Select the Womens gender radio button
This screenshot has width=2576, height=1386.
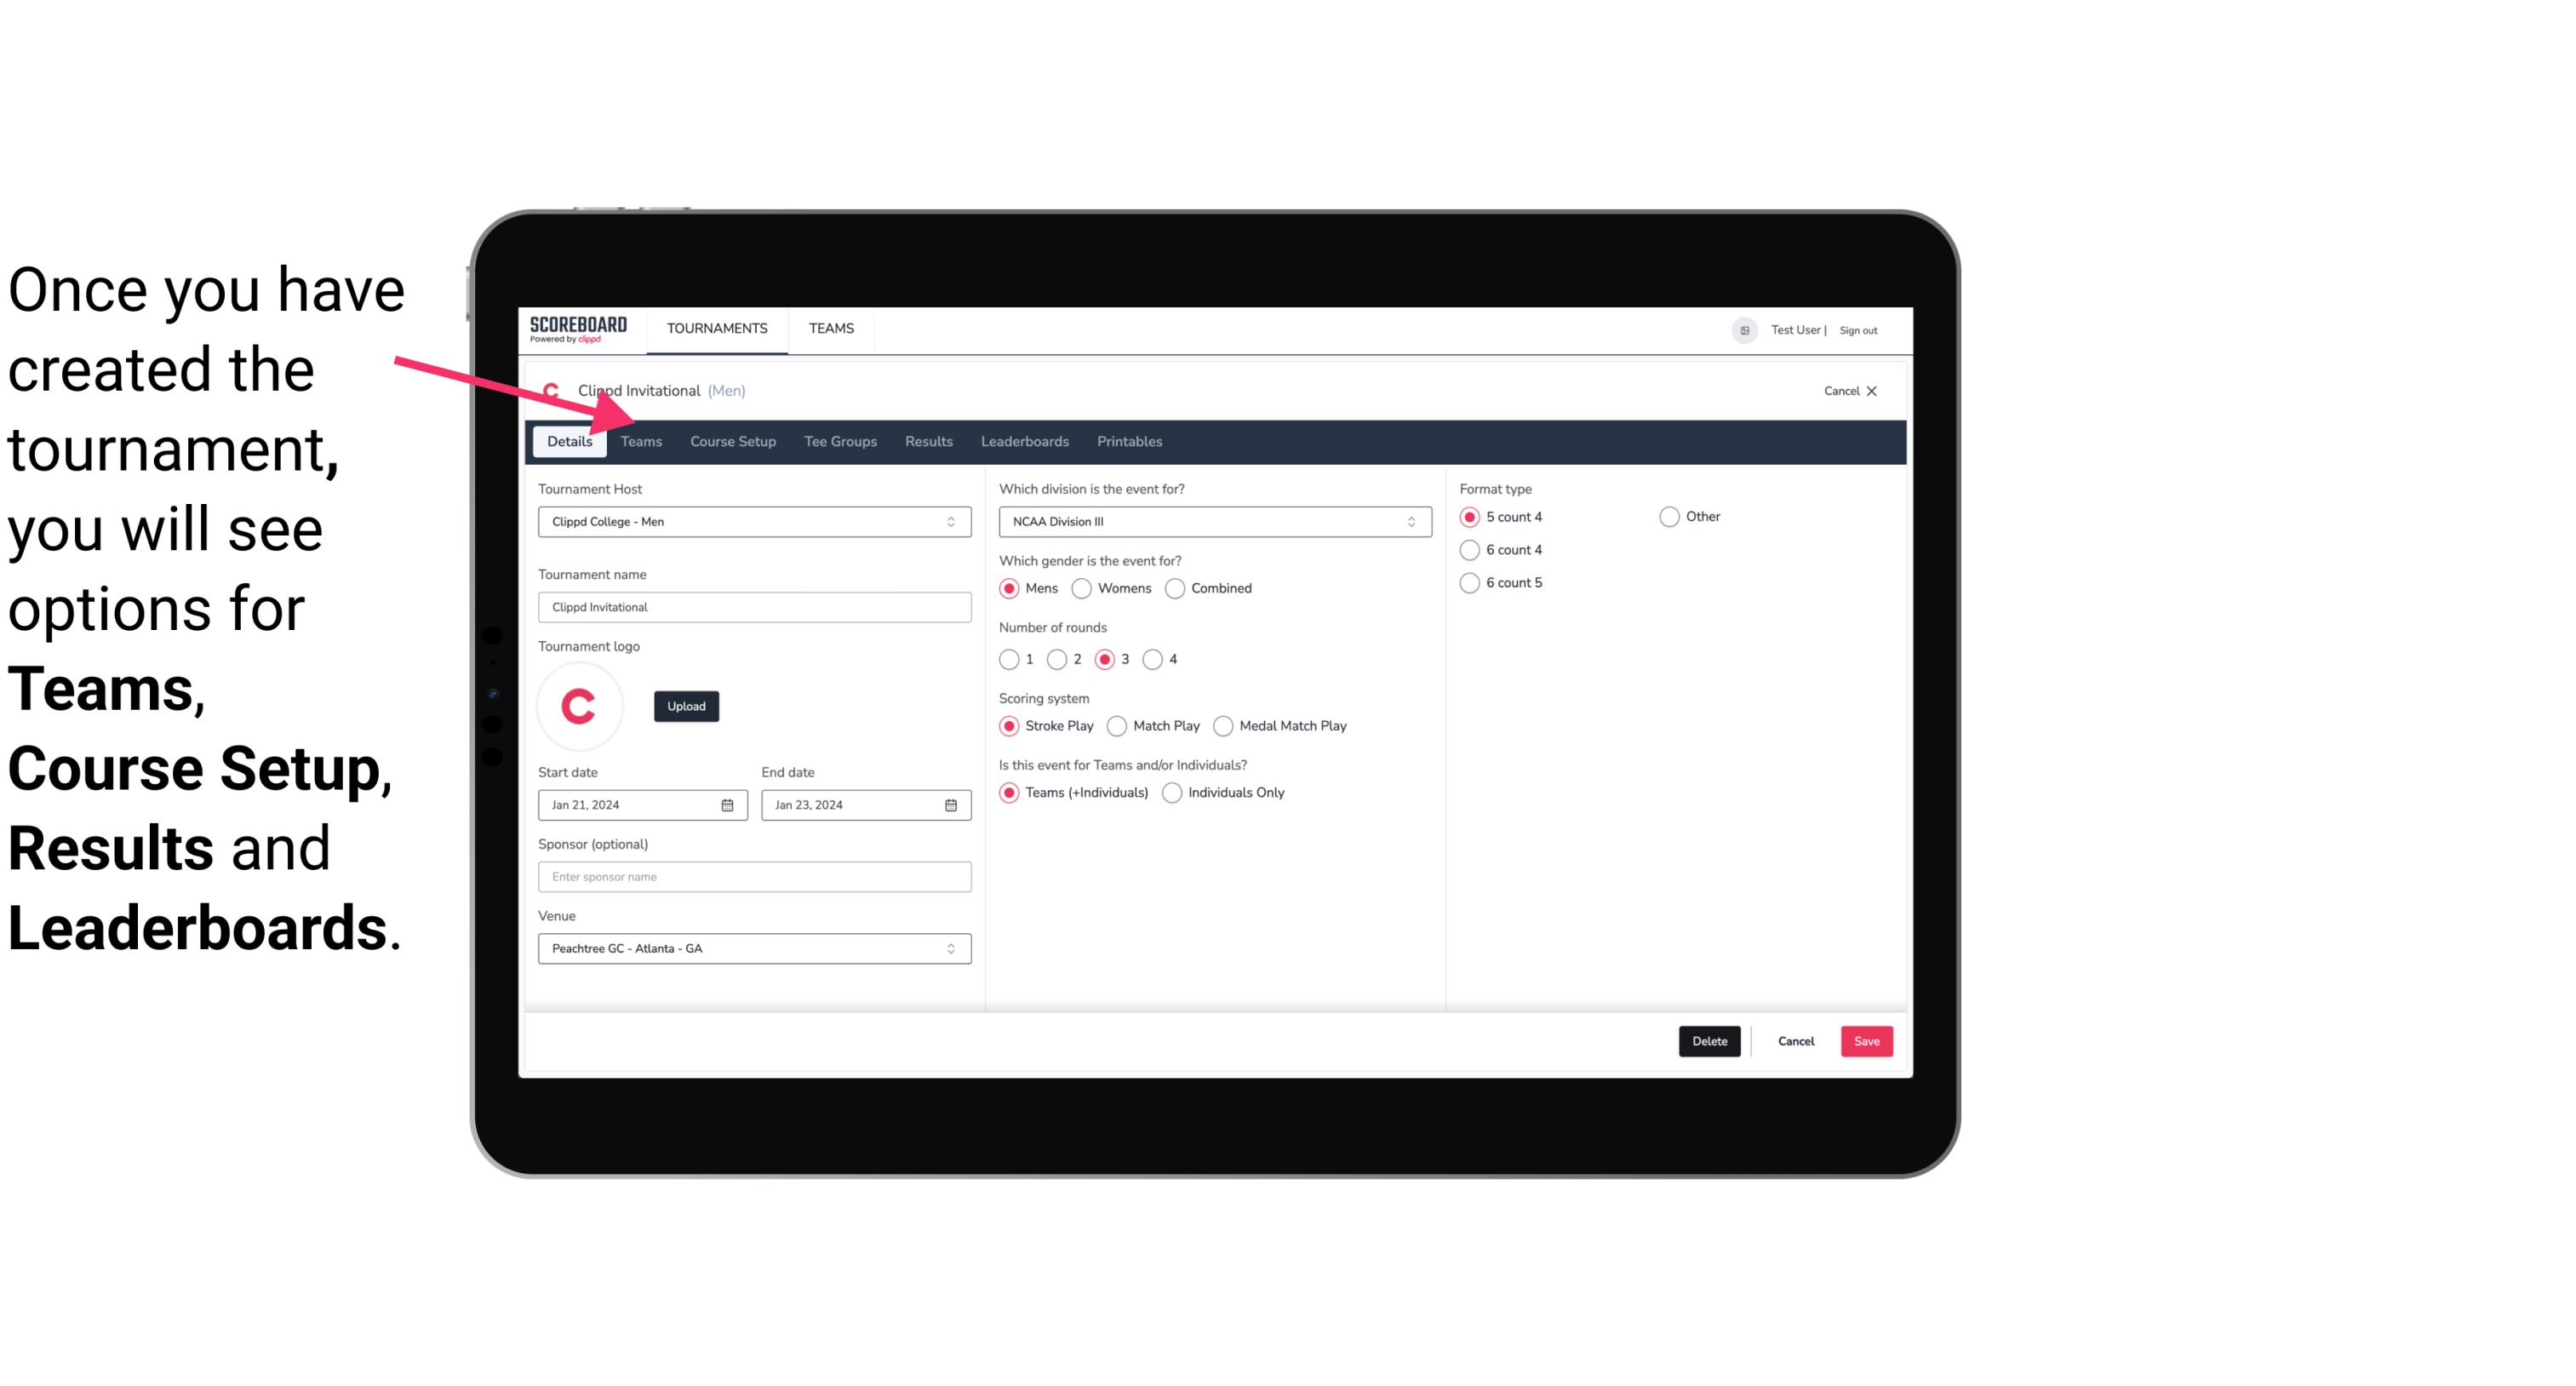tap(1082, 587)
